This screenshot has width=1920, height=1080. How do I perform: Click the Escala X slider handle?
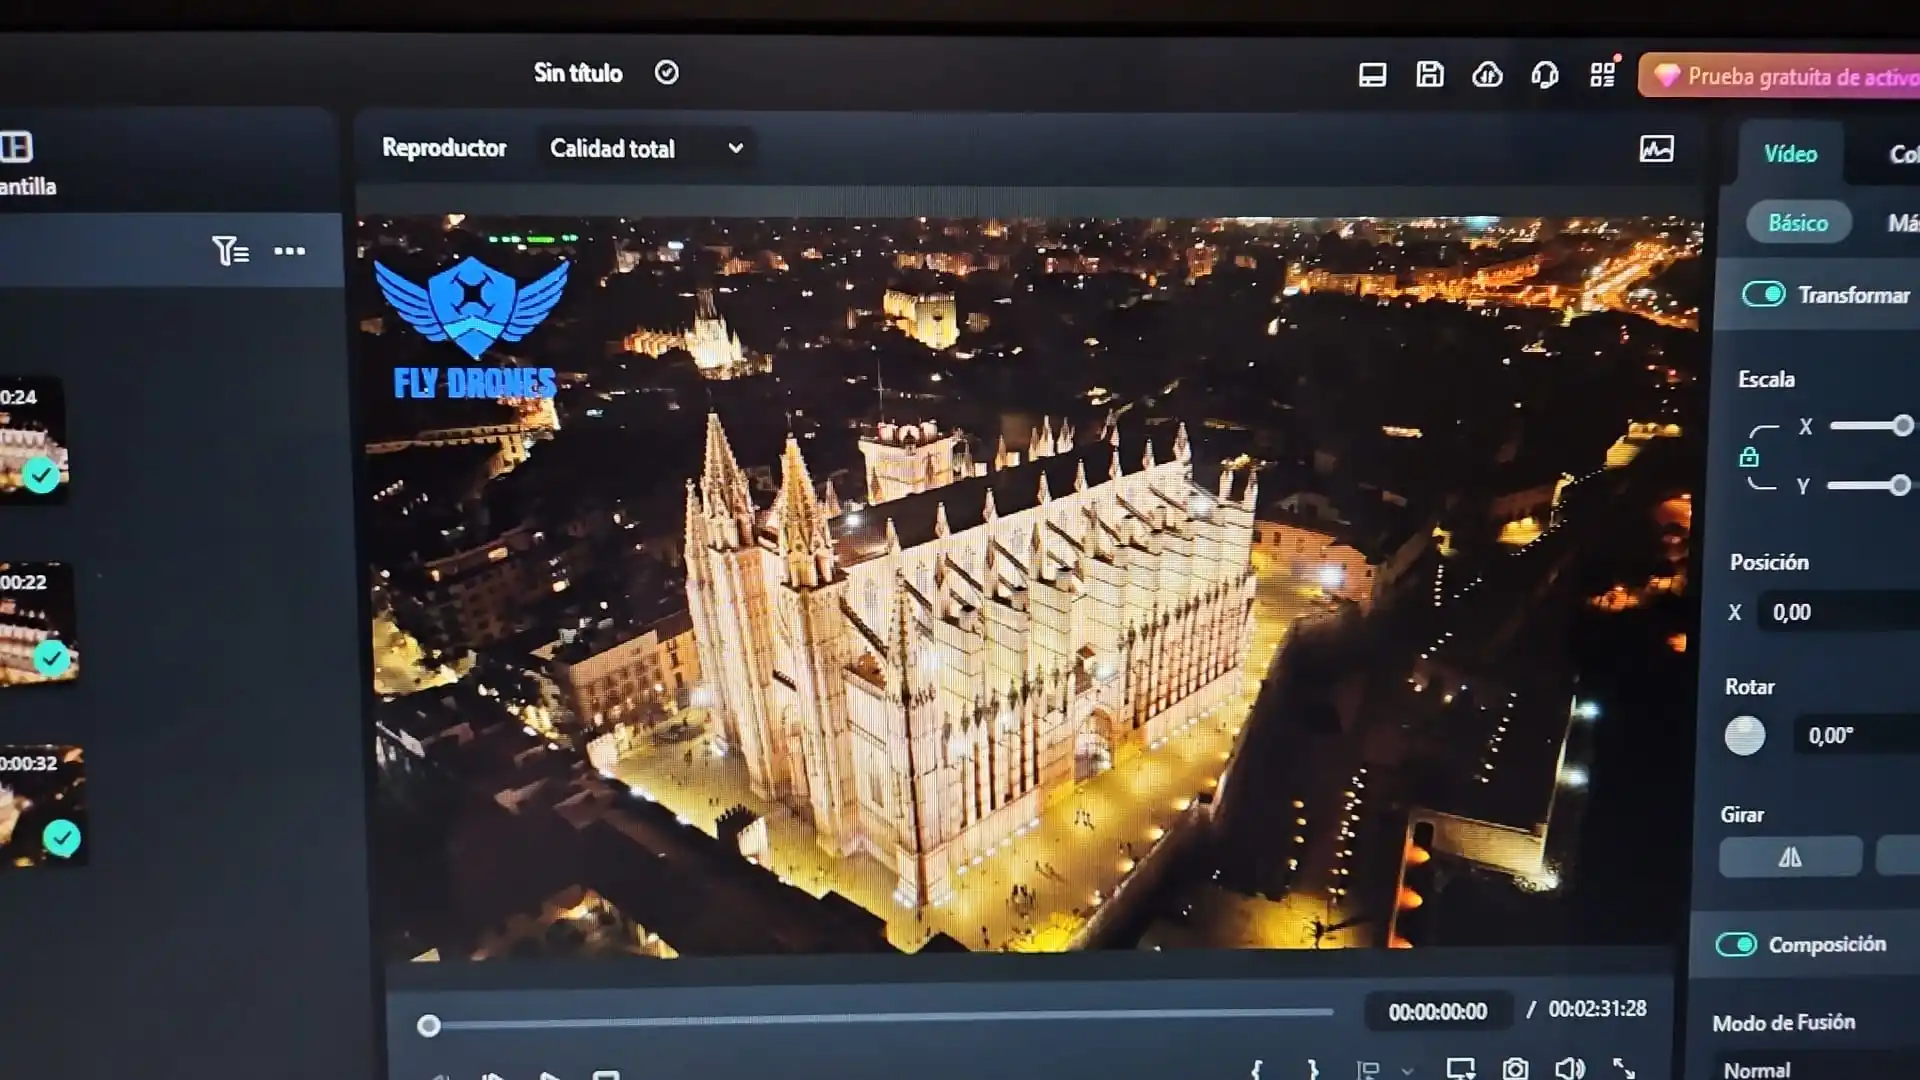(1902, 426)
